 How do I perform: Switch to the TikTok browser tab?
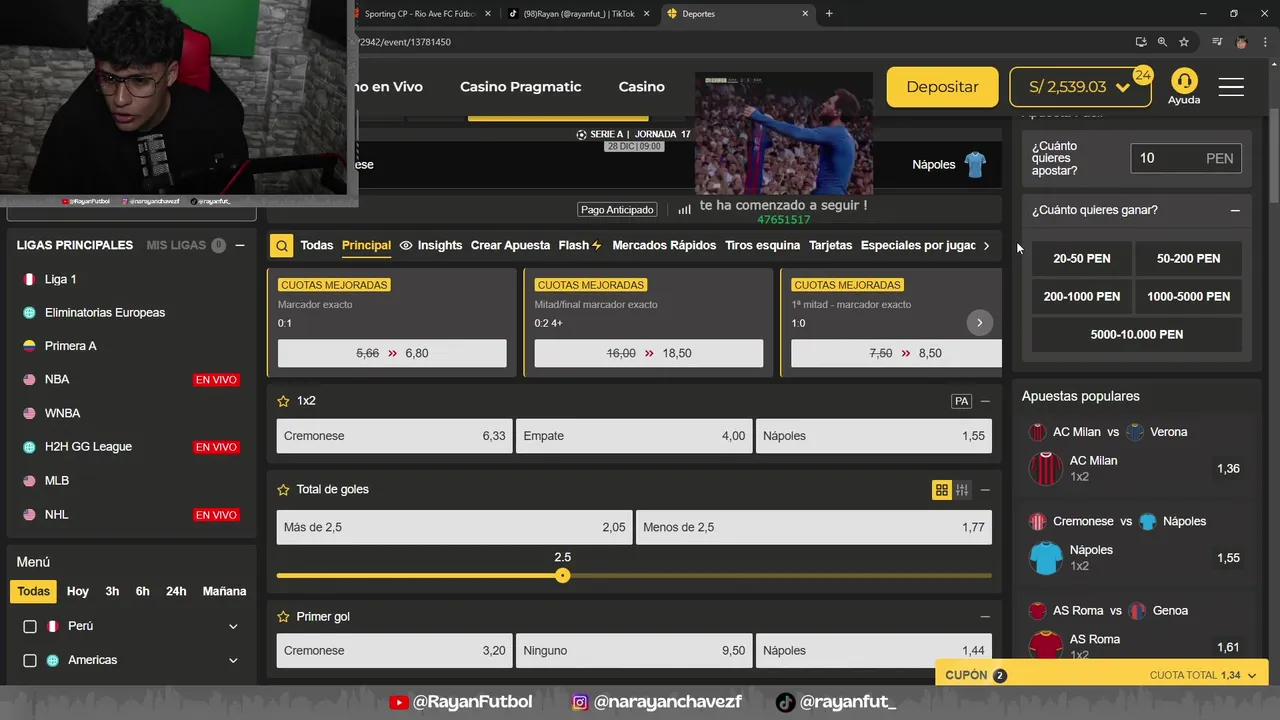578,14
